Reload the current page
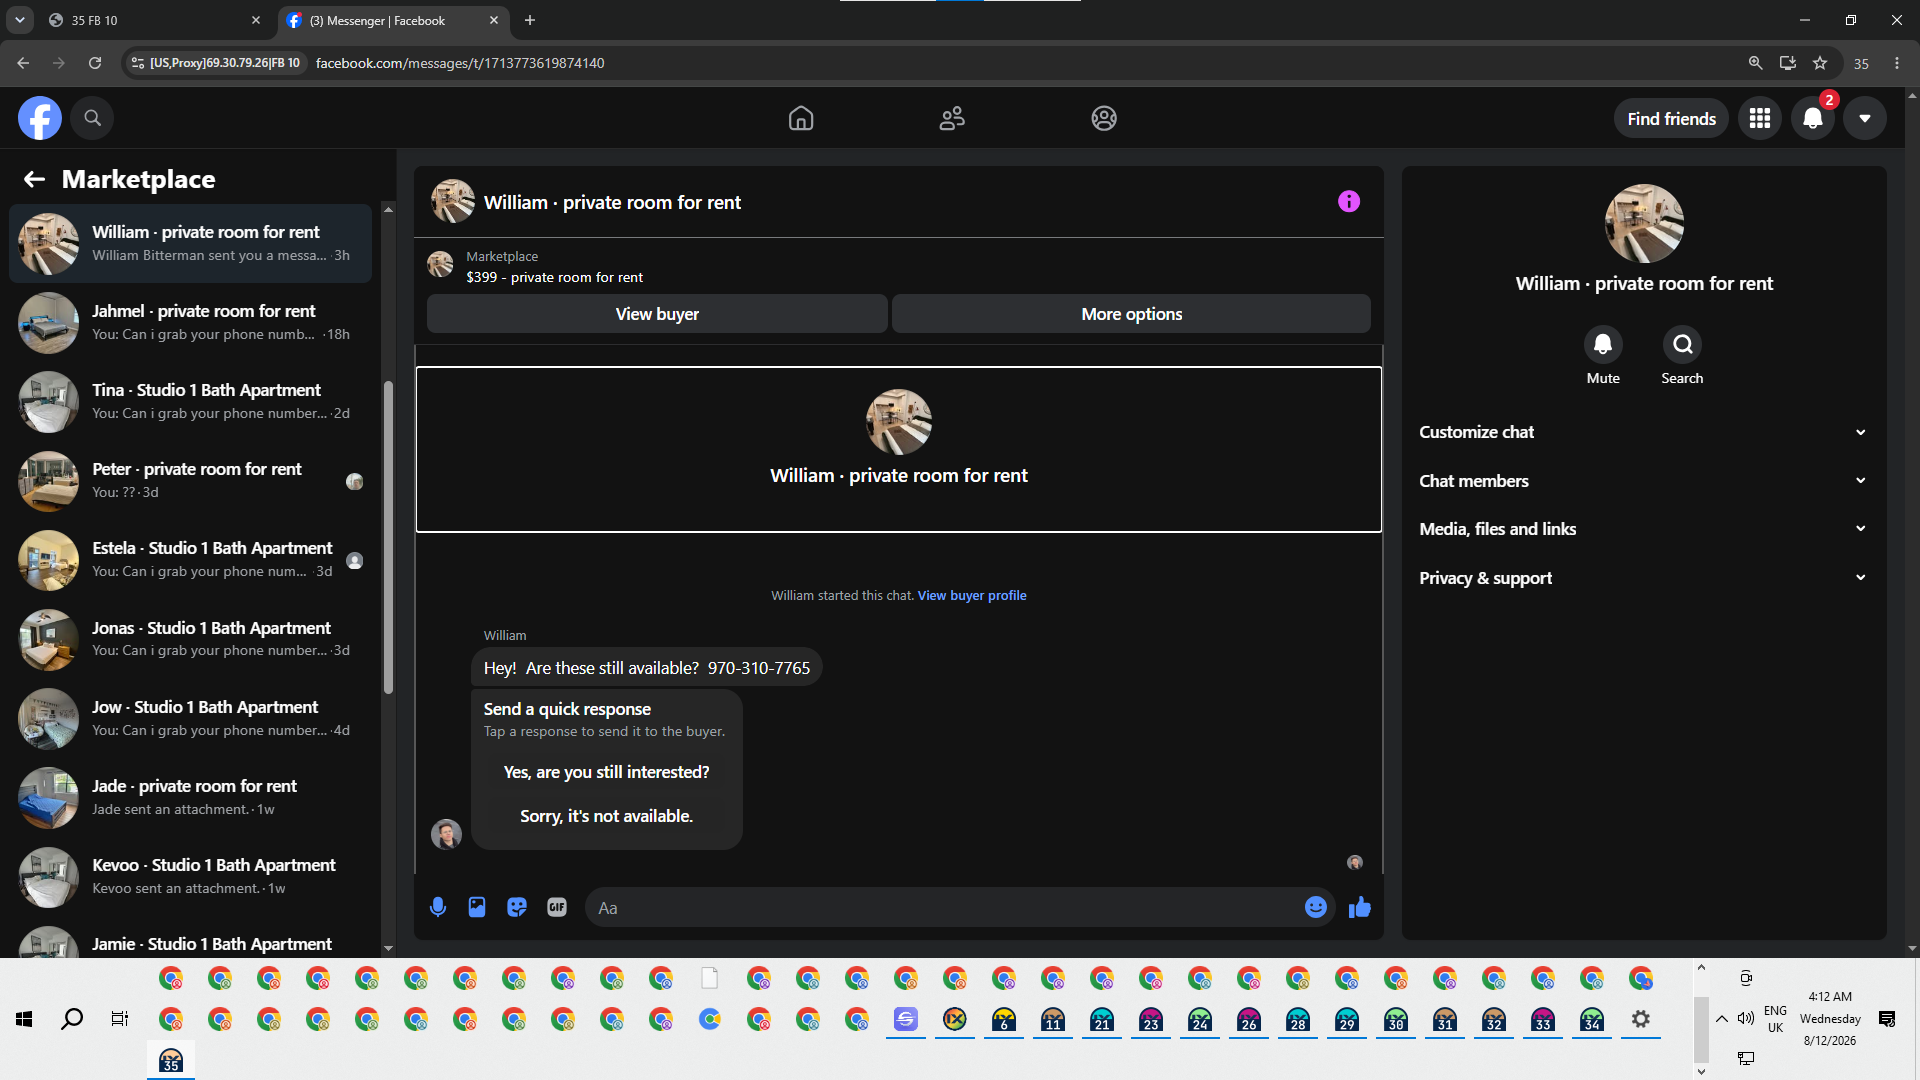The width and height of the screenshot is (1920, 1080). (95, 63)
